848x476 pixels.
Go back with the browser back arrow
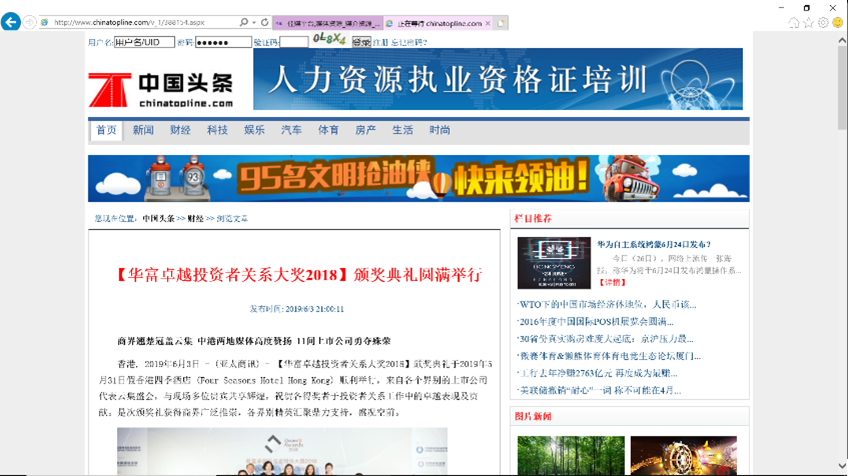pyautogui.click(x=11, y=22)
